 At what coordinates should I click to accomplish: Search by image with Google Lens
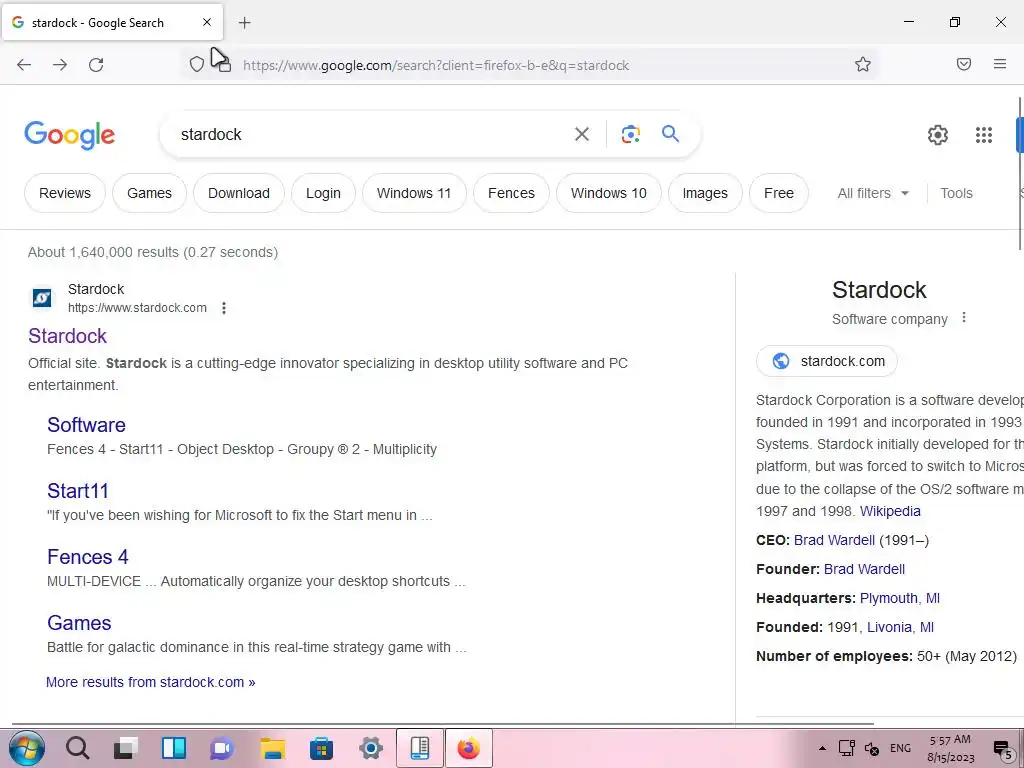pyautogui.click(x=630, y=134)
